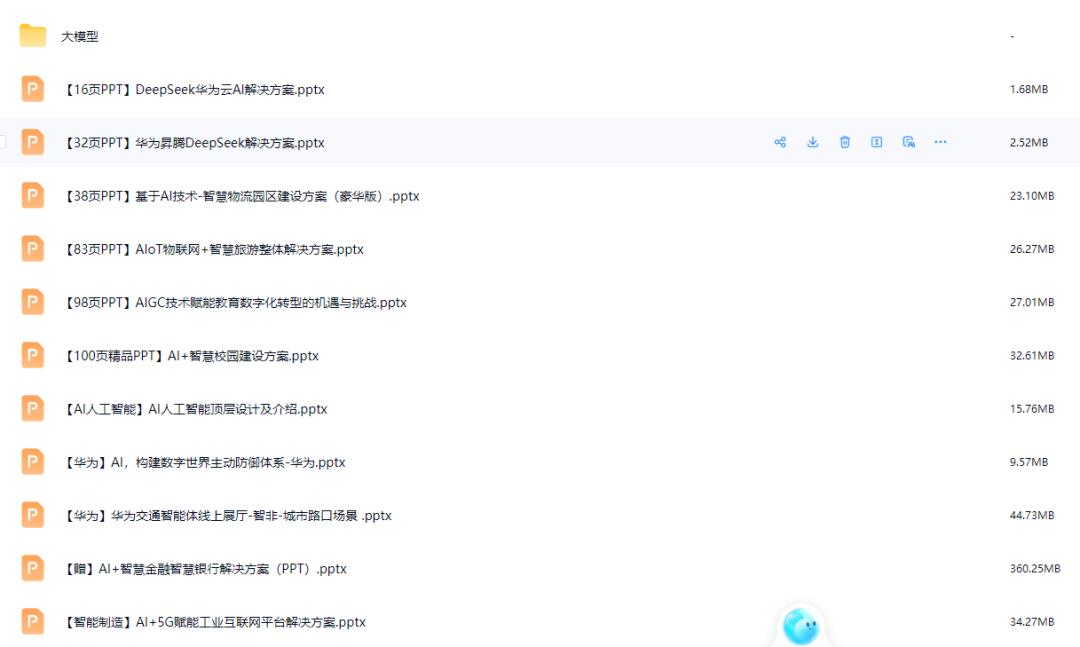Open 【AI人工智能】AI人工智能顶层设计及介绍.pptx
This screenshot has height=647, width=1080.
click(195, 409)
